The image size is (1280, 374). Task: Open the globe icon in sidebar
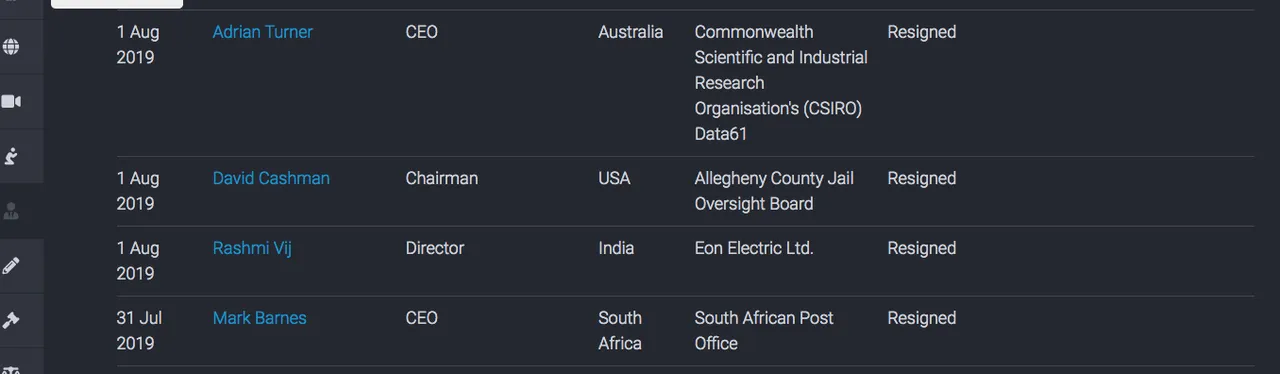click(x=11, y=47)
